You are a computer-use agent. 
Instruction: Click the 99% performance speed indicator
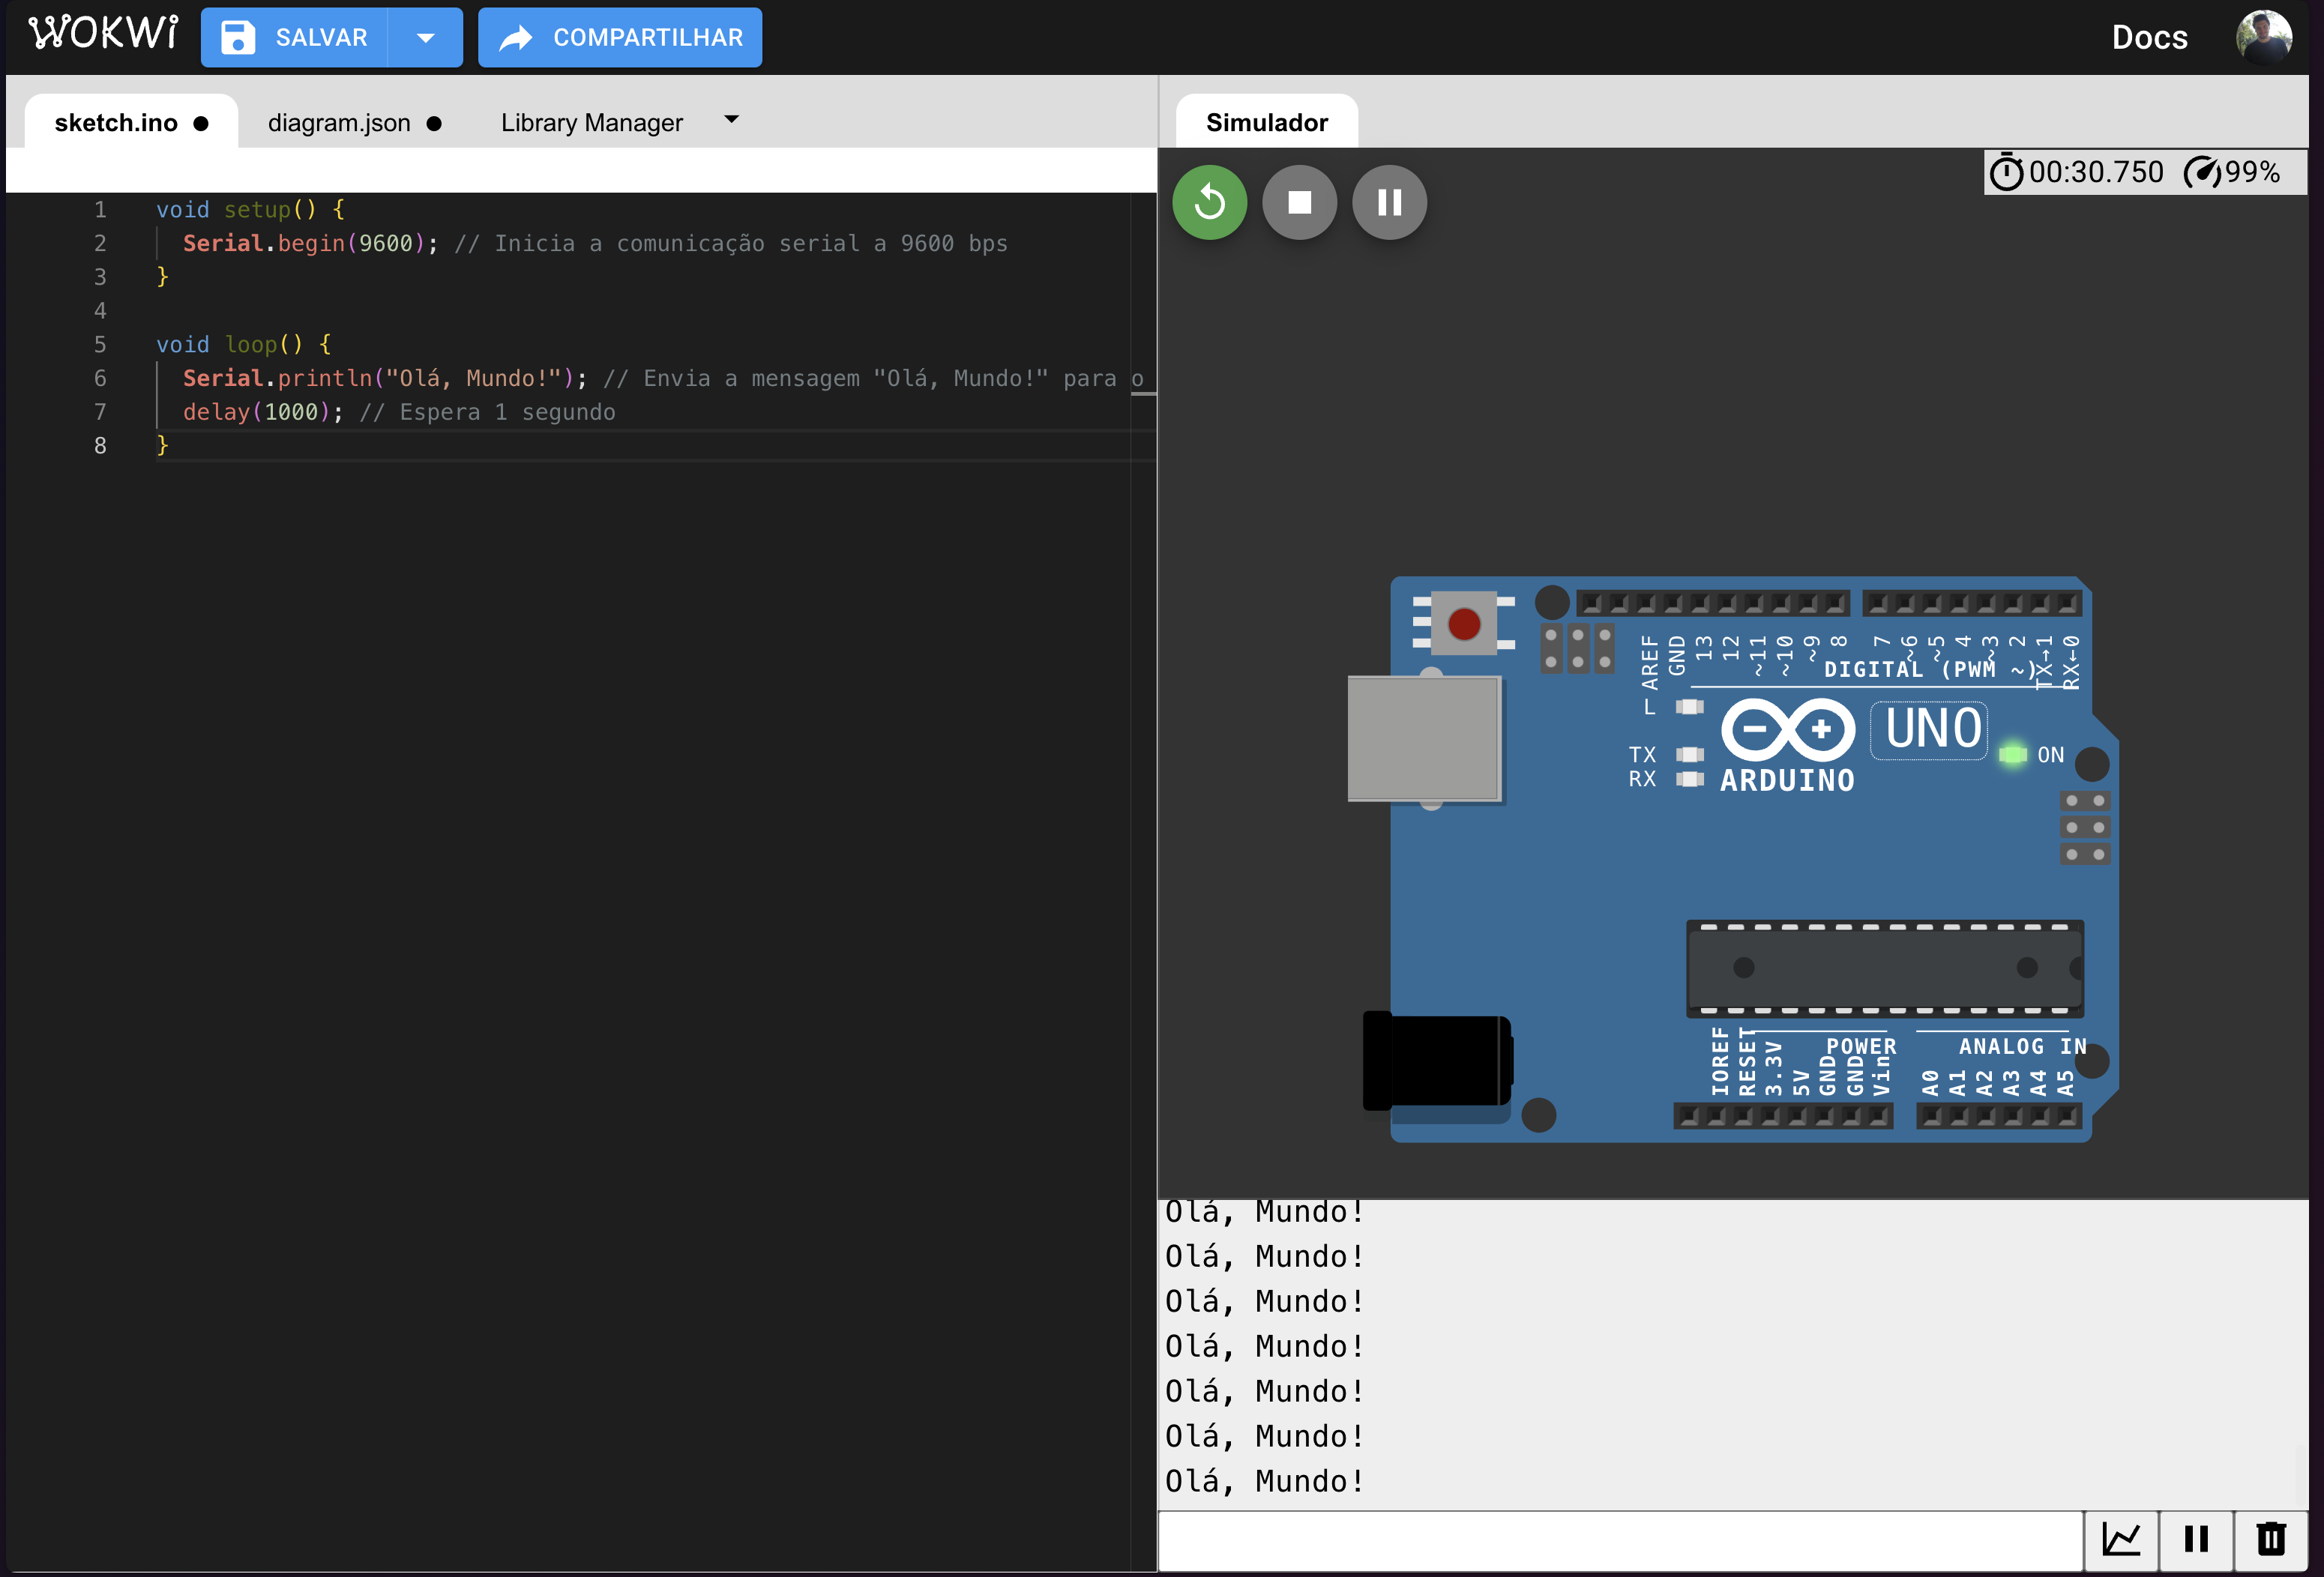[2232, 172]
